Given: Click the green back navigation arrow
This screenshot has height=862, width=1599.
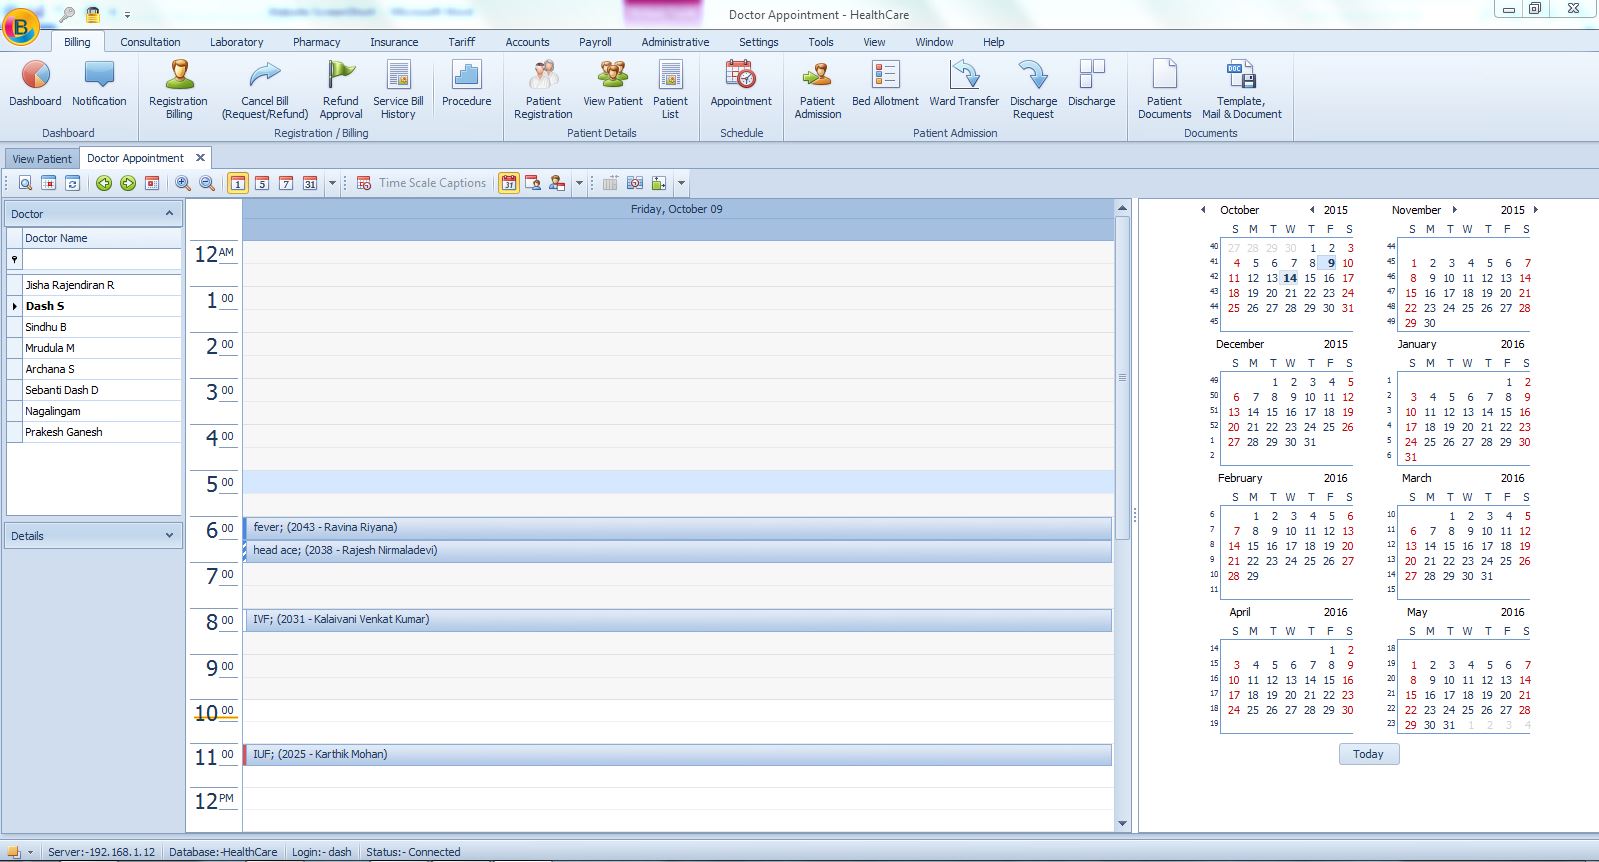Looking at the screenshot, I should (104, 183).
